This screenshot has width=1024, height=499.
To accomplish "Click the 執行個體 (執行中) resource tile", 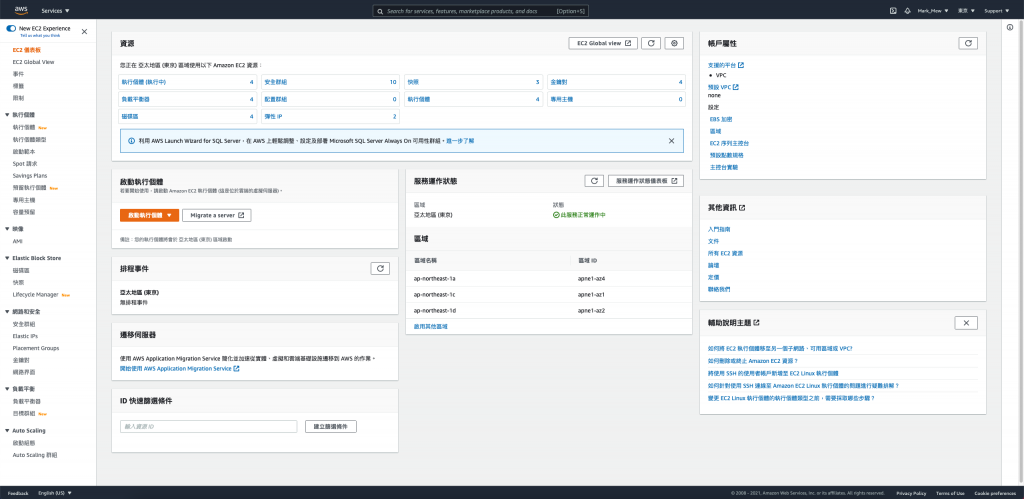I will 187,82.
